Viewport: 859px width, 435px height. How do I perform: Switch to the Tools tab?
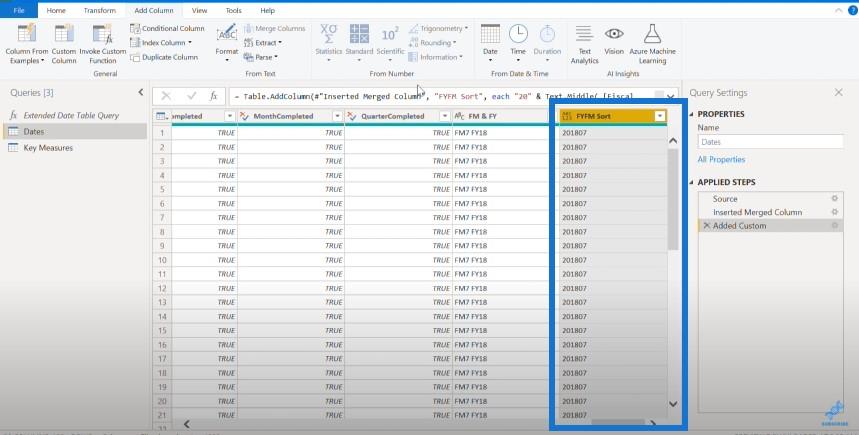(x=233, y=10)
